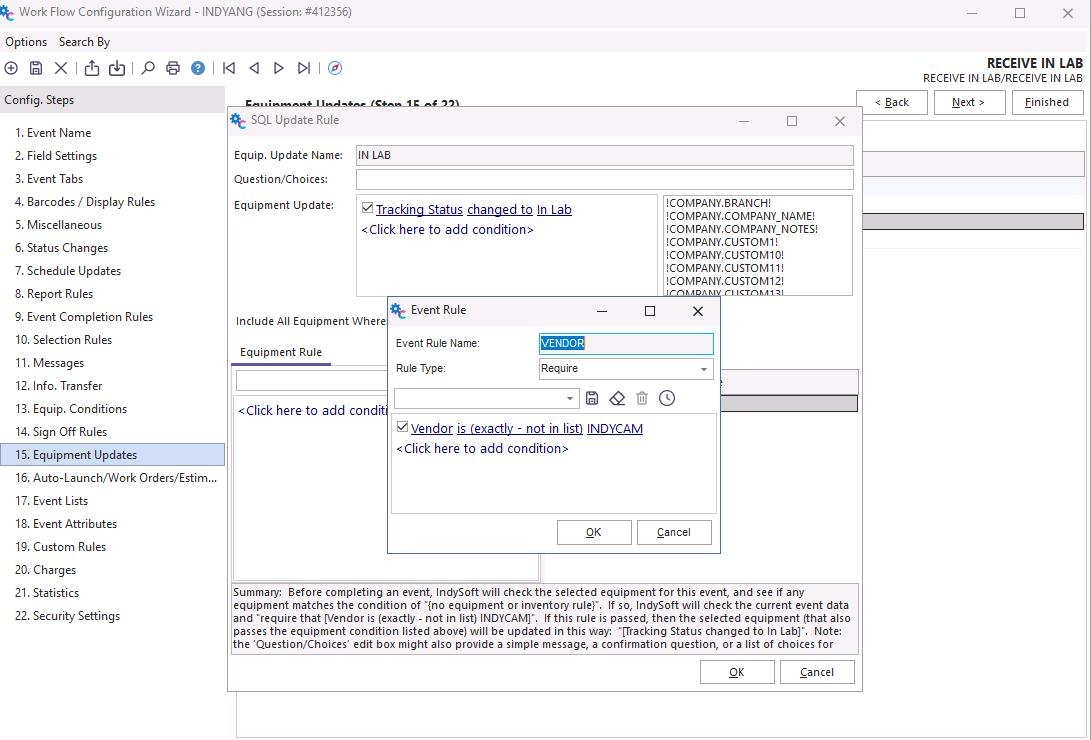Click OK in the Event Rule dialog

(593, 532)
